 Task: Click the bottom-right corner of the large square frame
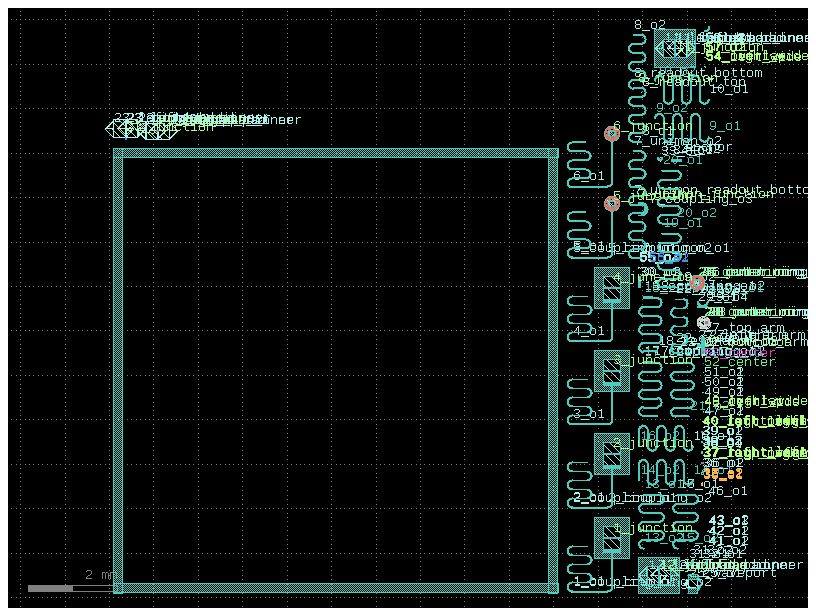coord(552,586)
